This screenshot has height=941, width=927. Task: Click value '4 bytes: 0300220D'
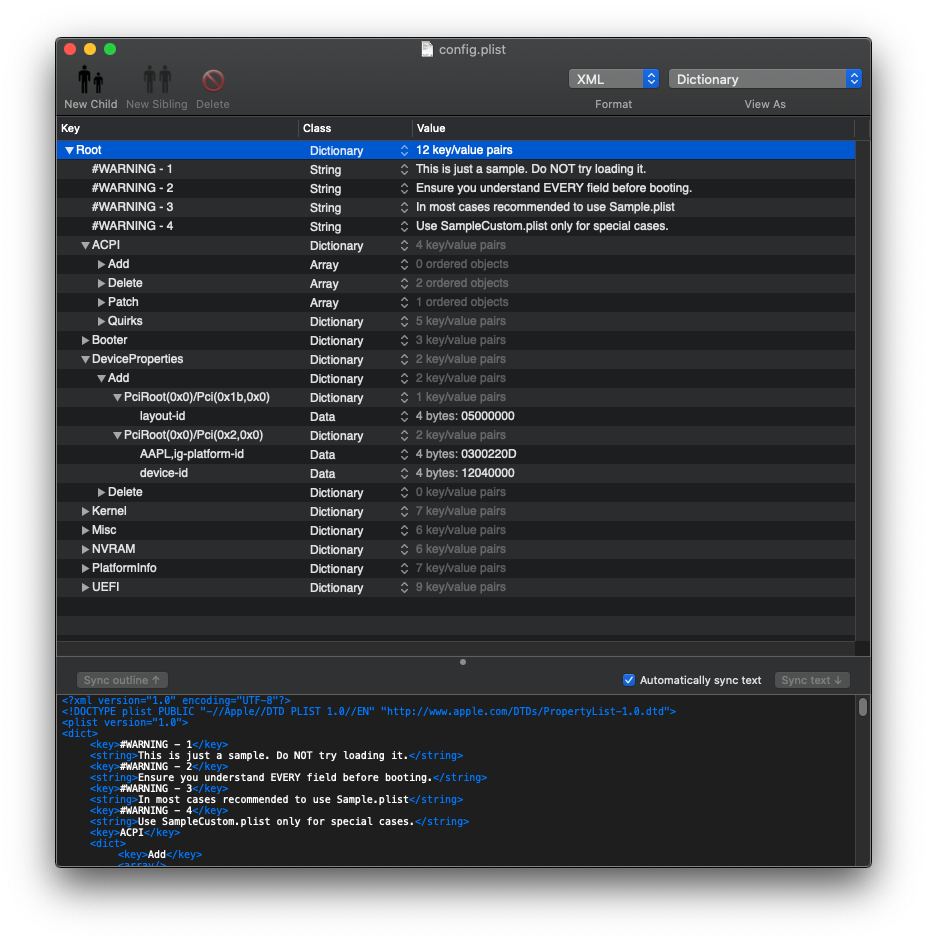466,454
